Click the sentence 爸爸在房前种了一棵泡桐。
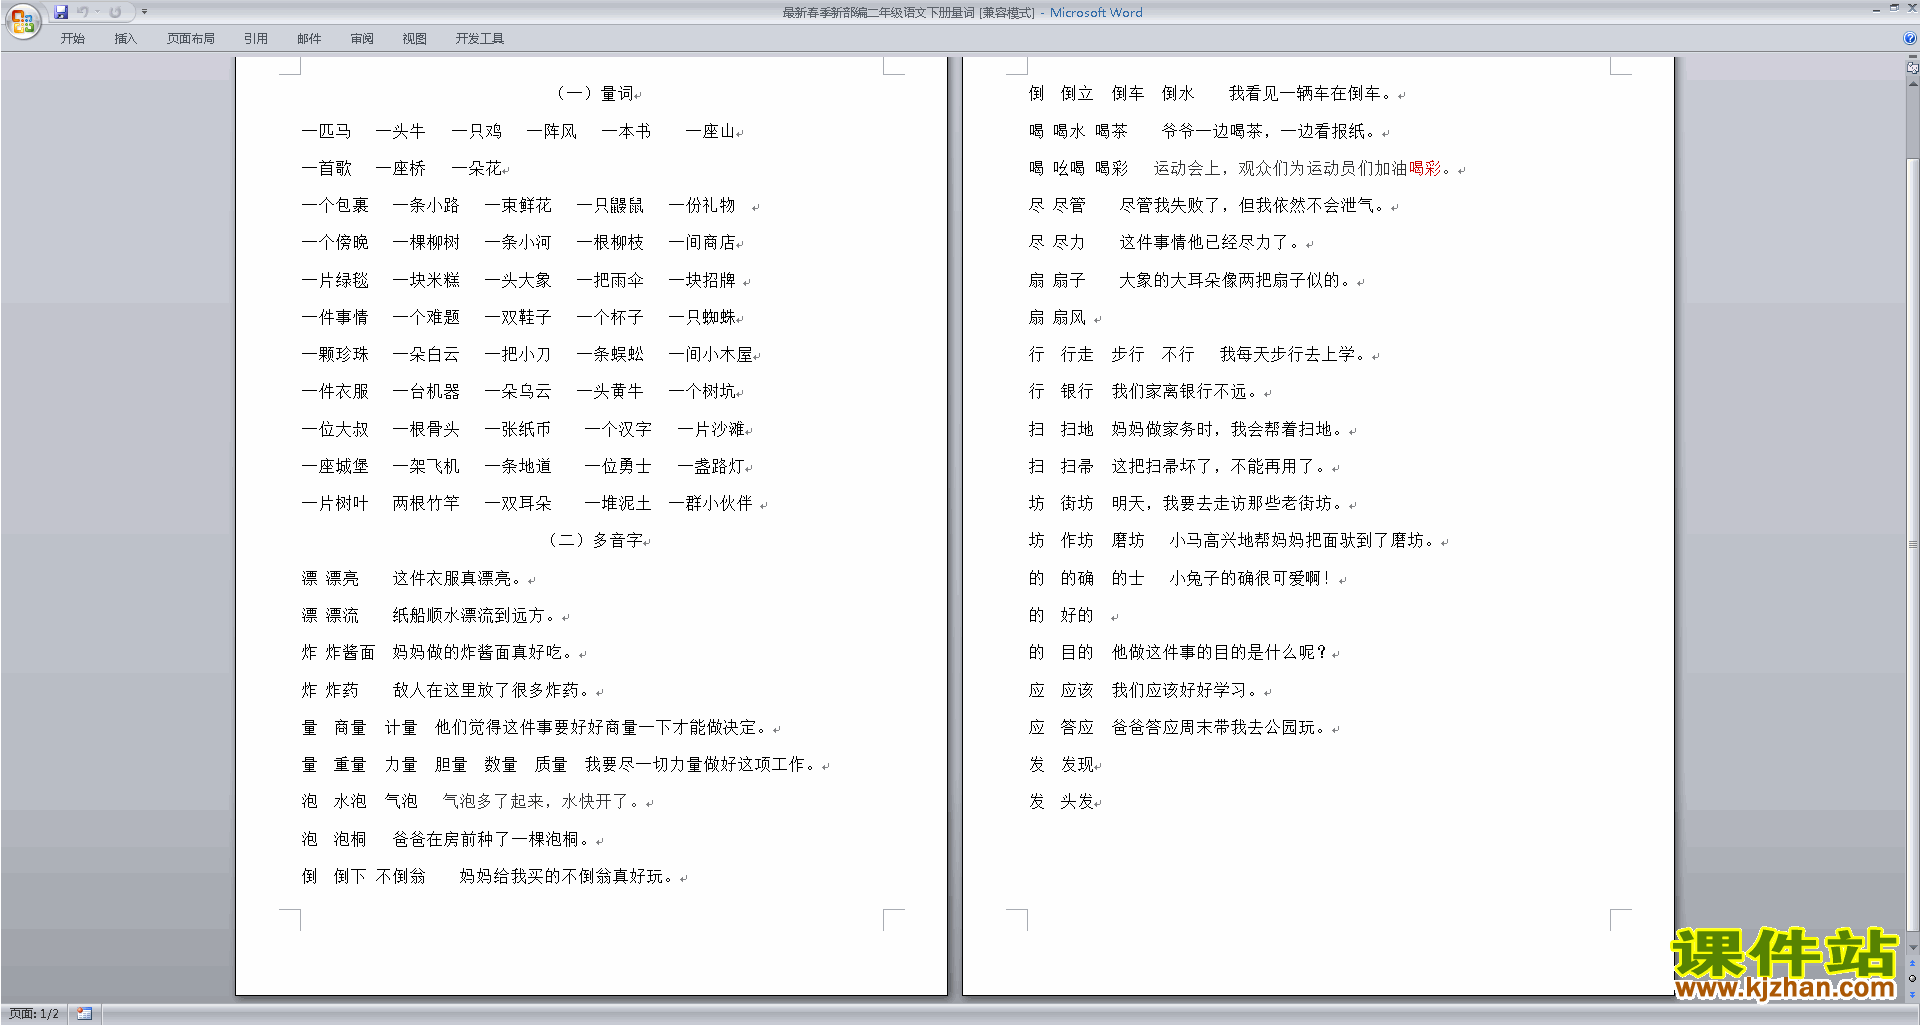This screenshot has width=1920, height=1025. click(x=494, y=839)
